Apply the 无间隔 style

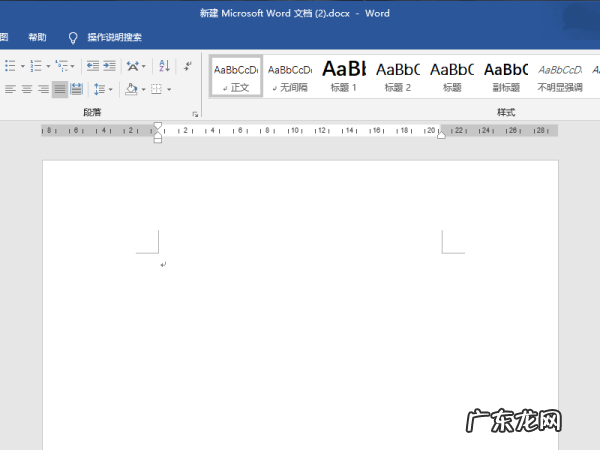coord(289,76)
